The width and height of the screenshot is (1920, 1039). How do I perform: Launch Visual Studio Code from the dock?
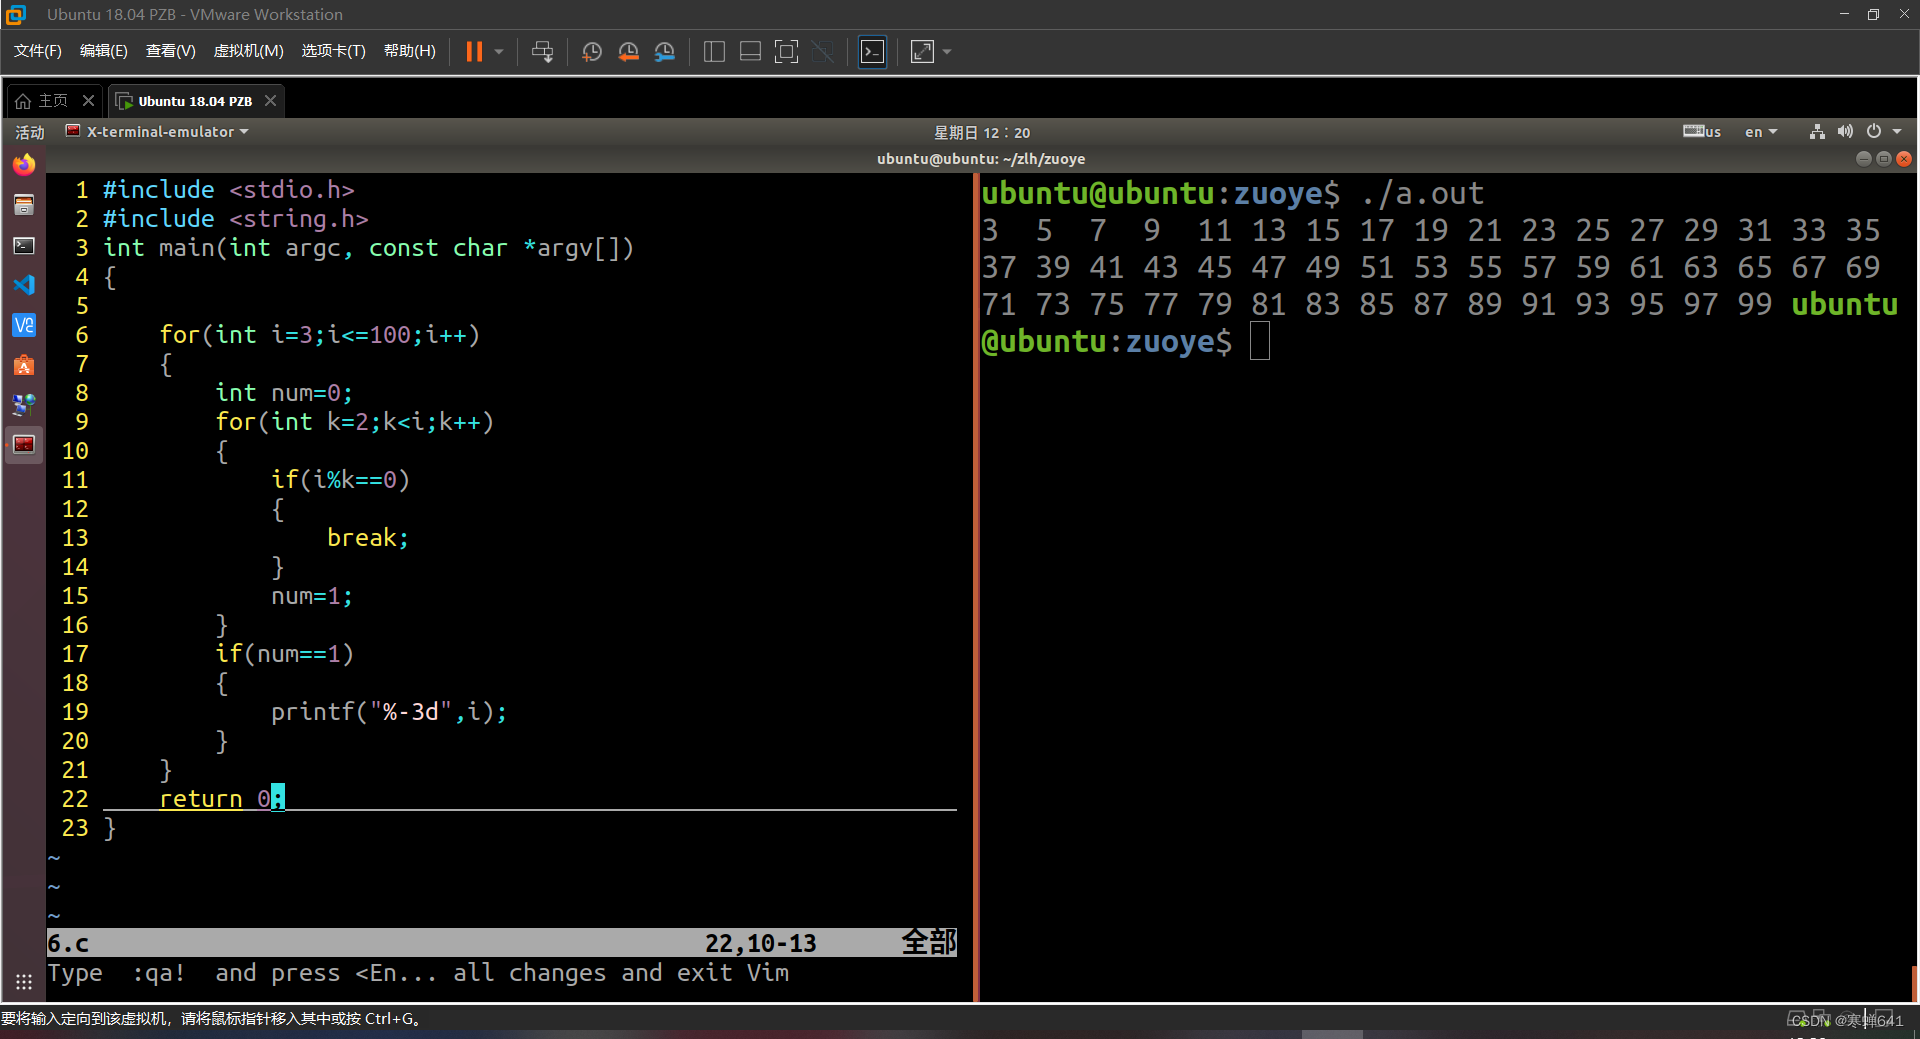click(24, 285)
